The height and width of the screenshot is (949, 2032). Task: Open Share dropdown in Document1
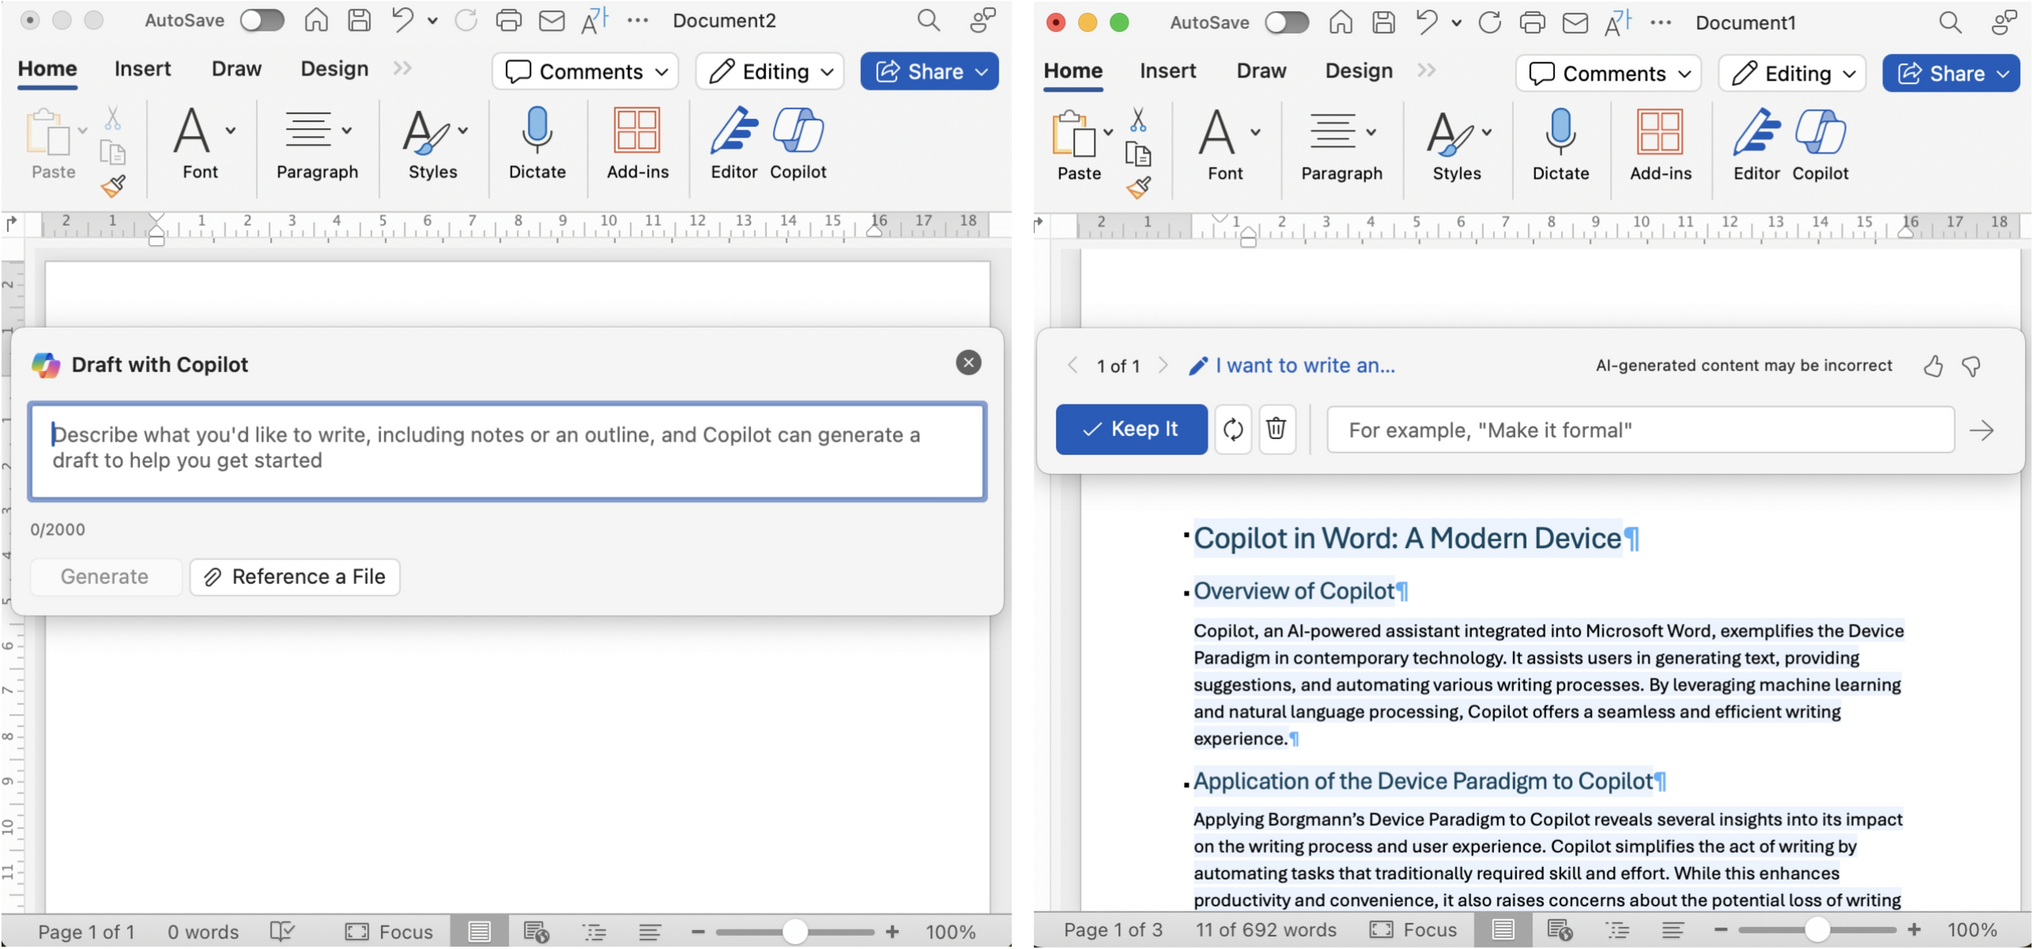tap(2003, 73)
